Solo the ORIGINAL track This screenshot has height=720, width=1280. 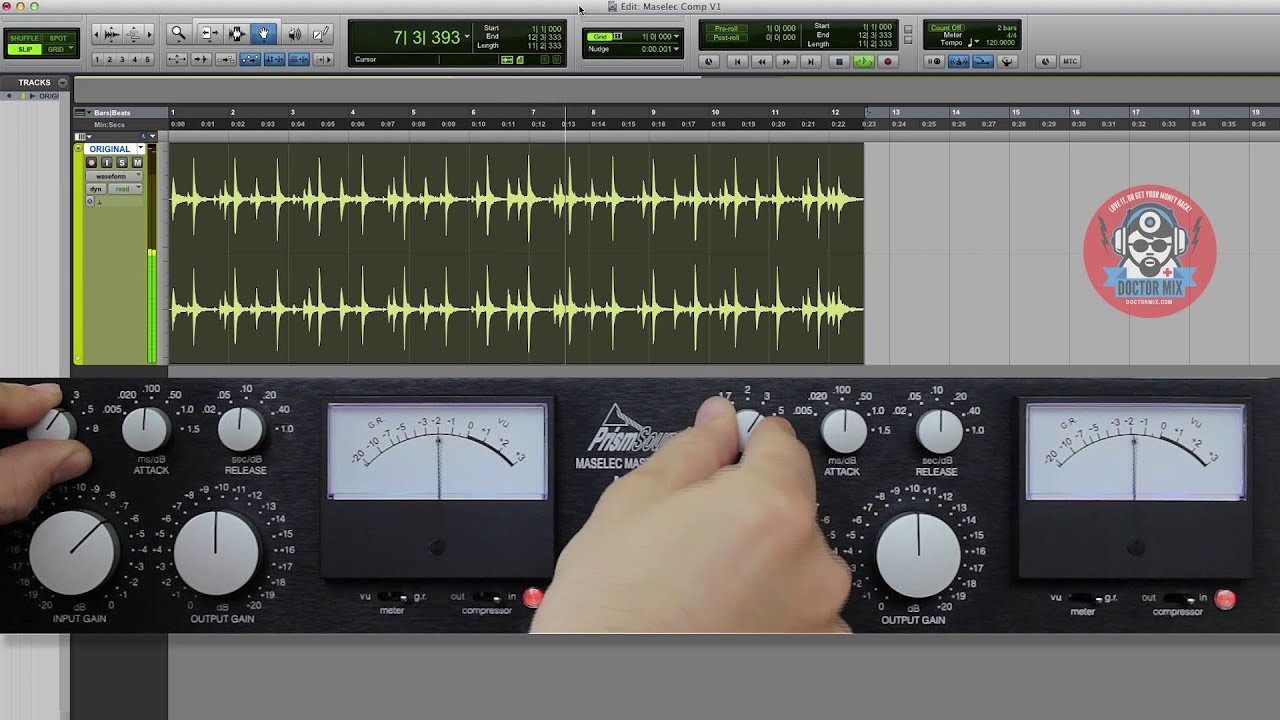[x=122, y=163]
